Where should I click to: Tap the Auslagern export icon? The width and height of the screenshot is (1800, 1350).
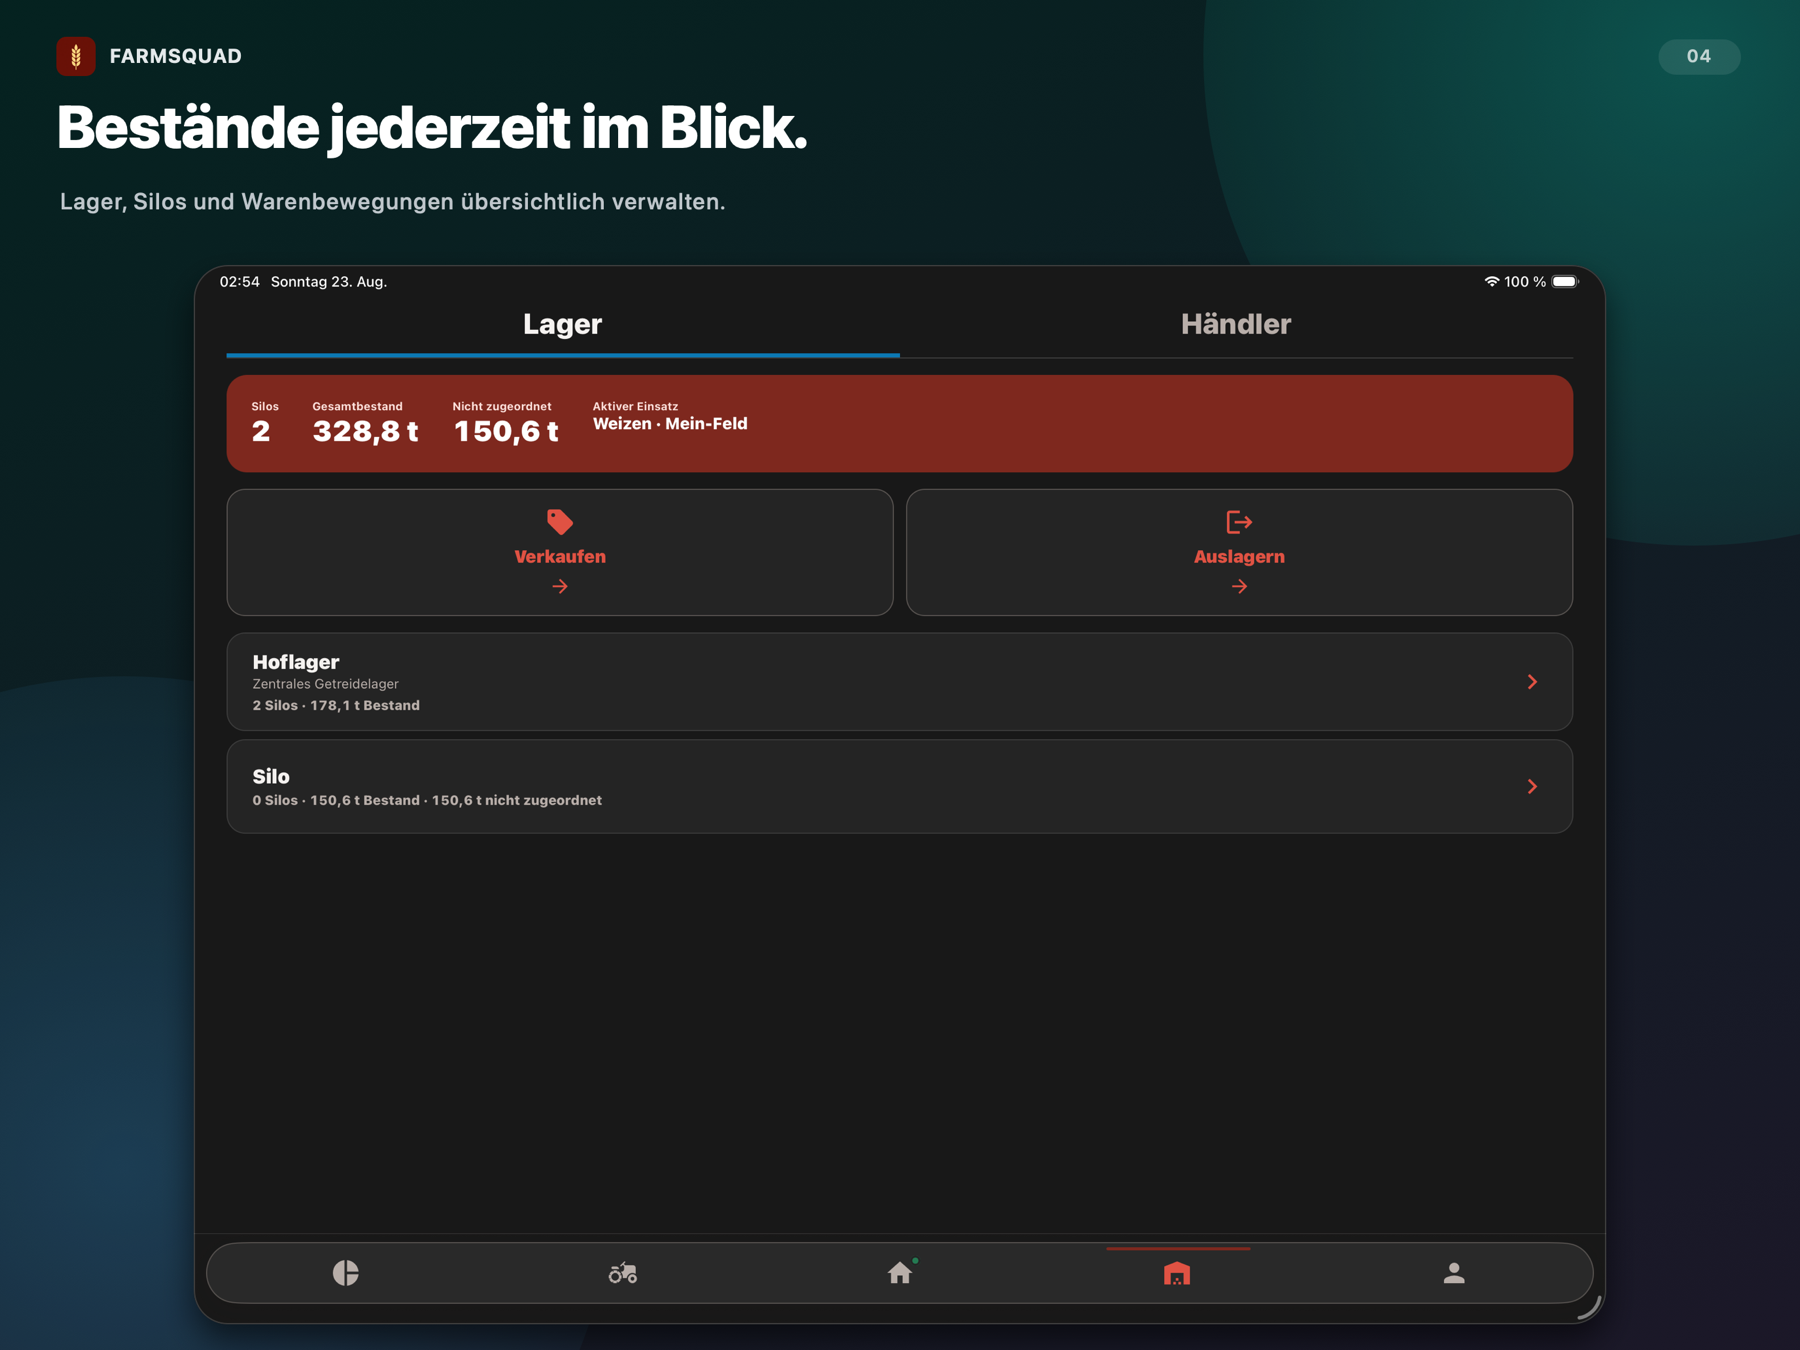(1239, 521)
